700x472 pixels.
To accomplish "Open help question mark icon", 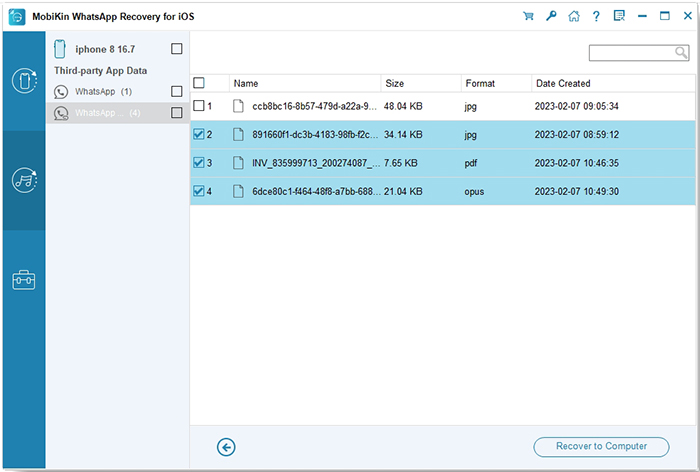I will point(596,17).
